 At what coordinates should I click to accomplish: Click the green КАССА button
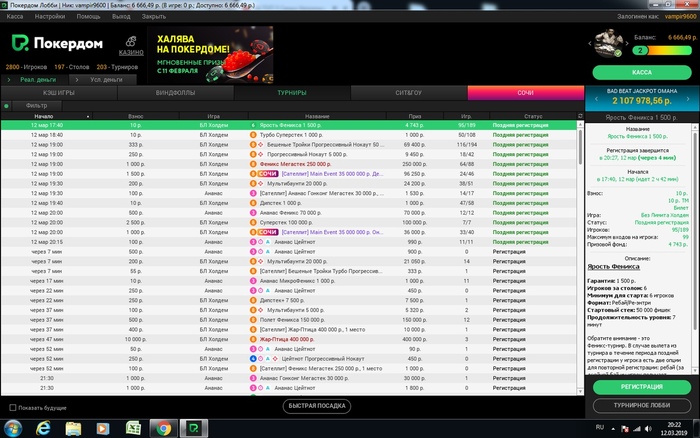[x=642, y=72]
